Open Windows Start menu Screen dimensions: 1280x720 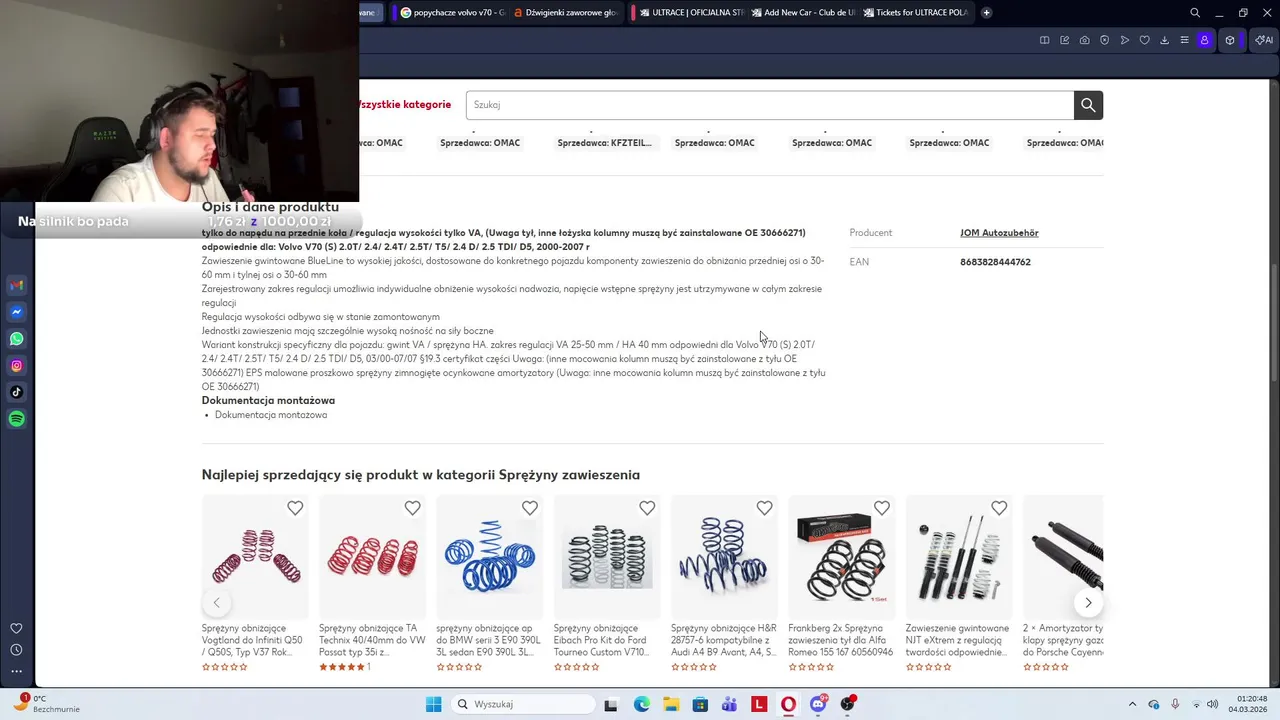(x=433, y=704)
